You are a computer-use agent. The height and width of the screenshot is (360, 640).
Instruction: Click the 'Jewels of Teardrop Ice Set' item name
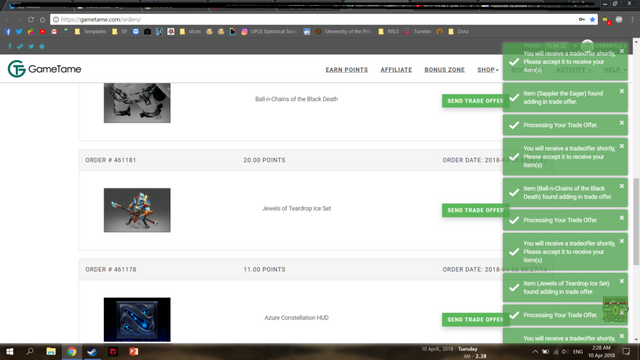point(296,208)
